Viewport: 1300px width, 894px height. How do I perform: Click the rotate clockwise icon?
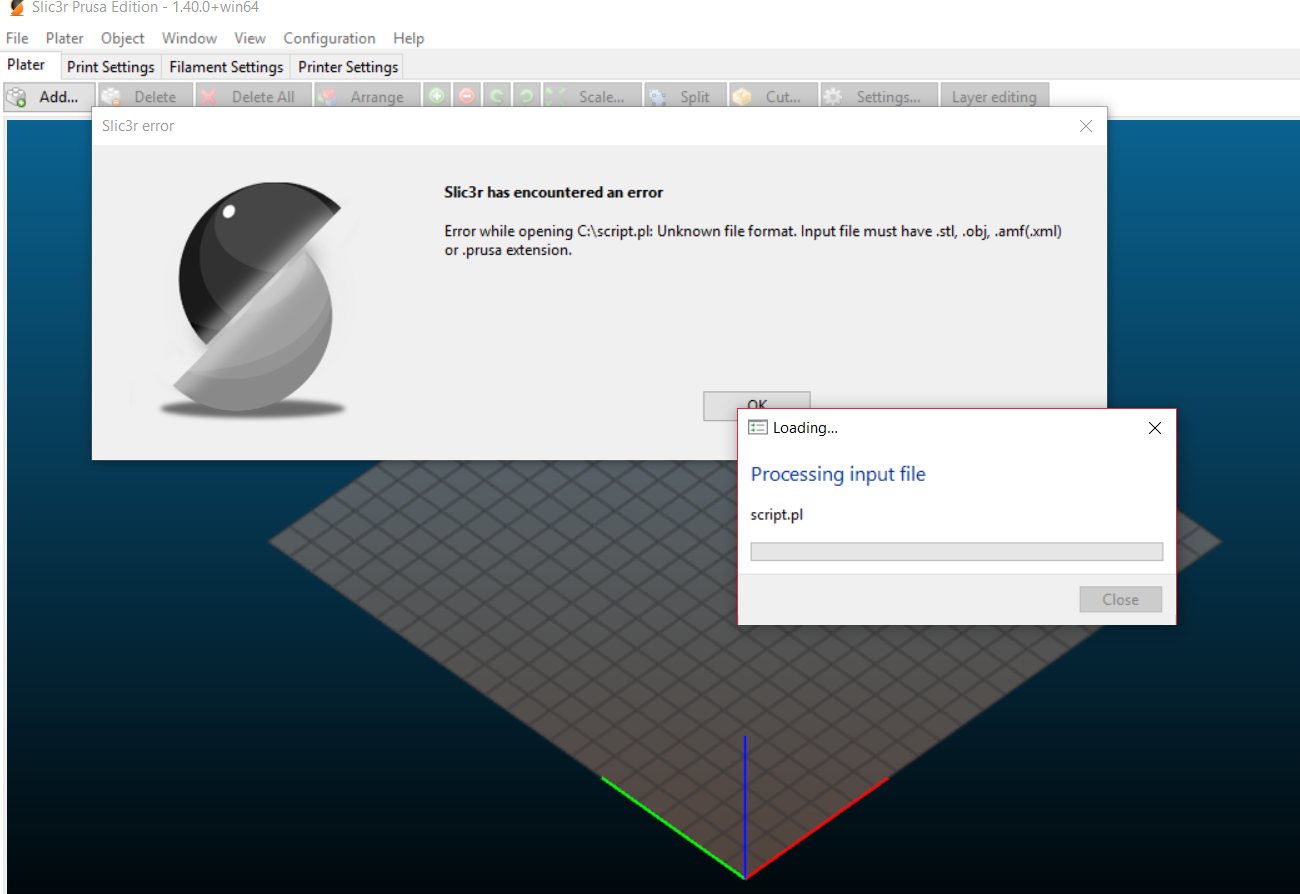click(x=527, y=96)
